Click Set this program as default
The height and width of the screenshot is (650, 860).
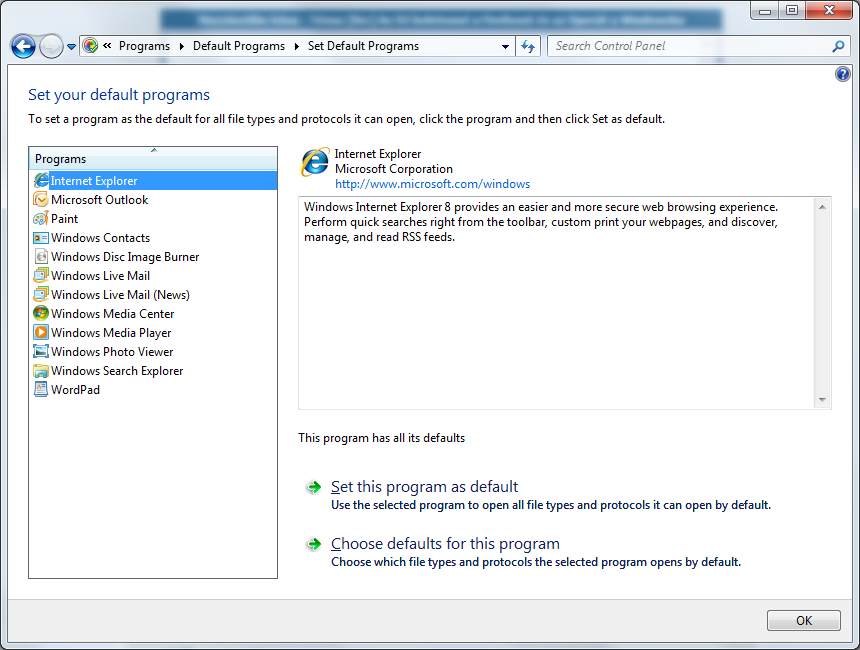424,487
